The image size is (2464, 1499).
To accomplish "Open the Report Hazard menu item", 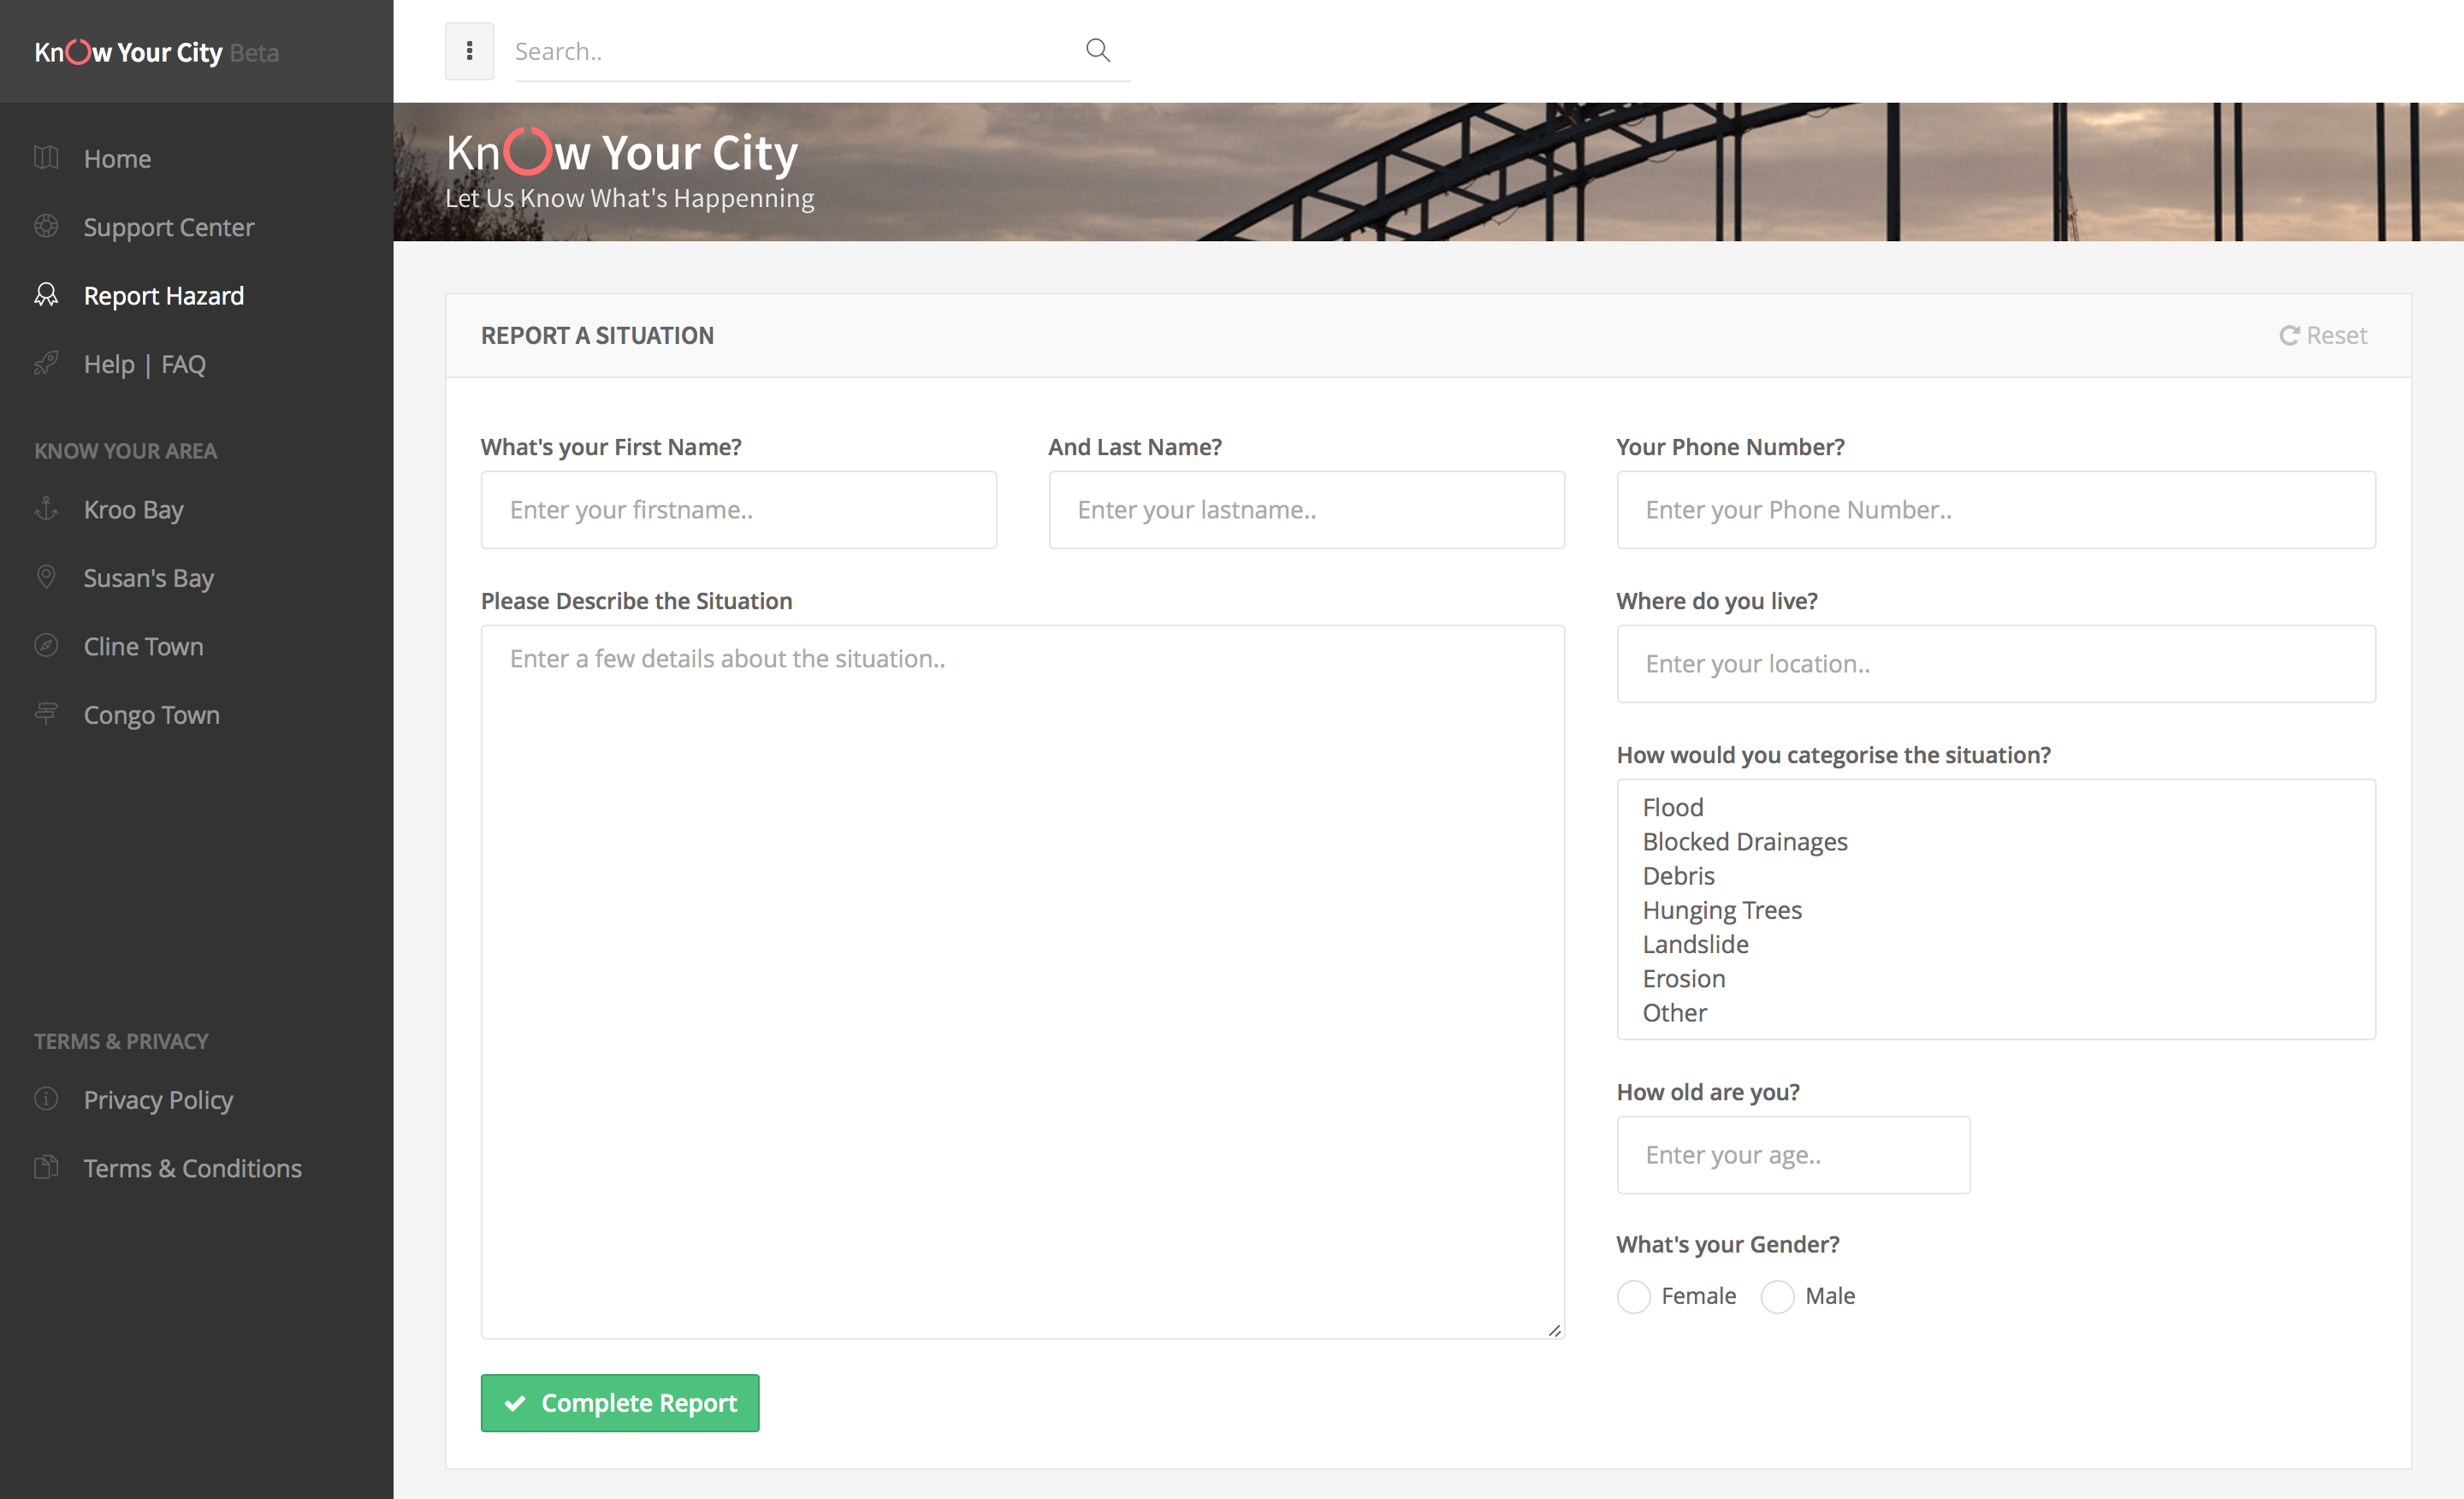I will coord(163,295).
